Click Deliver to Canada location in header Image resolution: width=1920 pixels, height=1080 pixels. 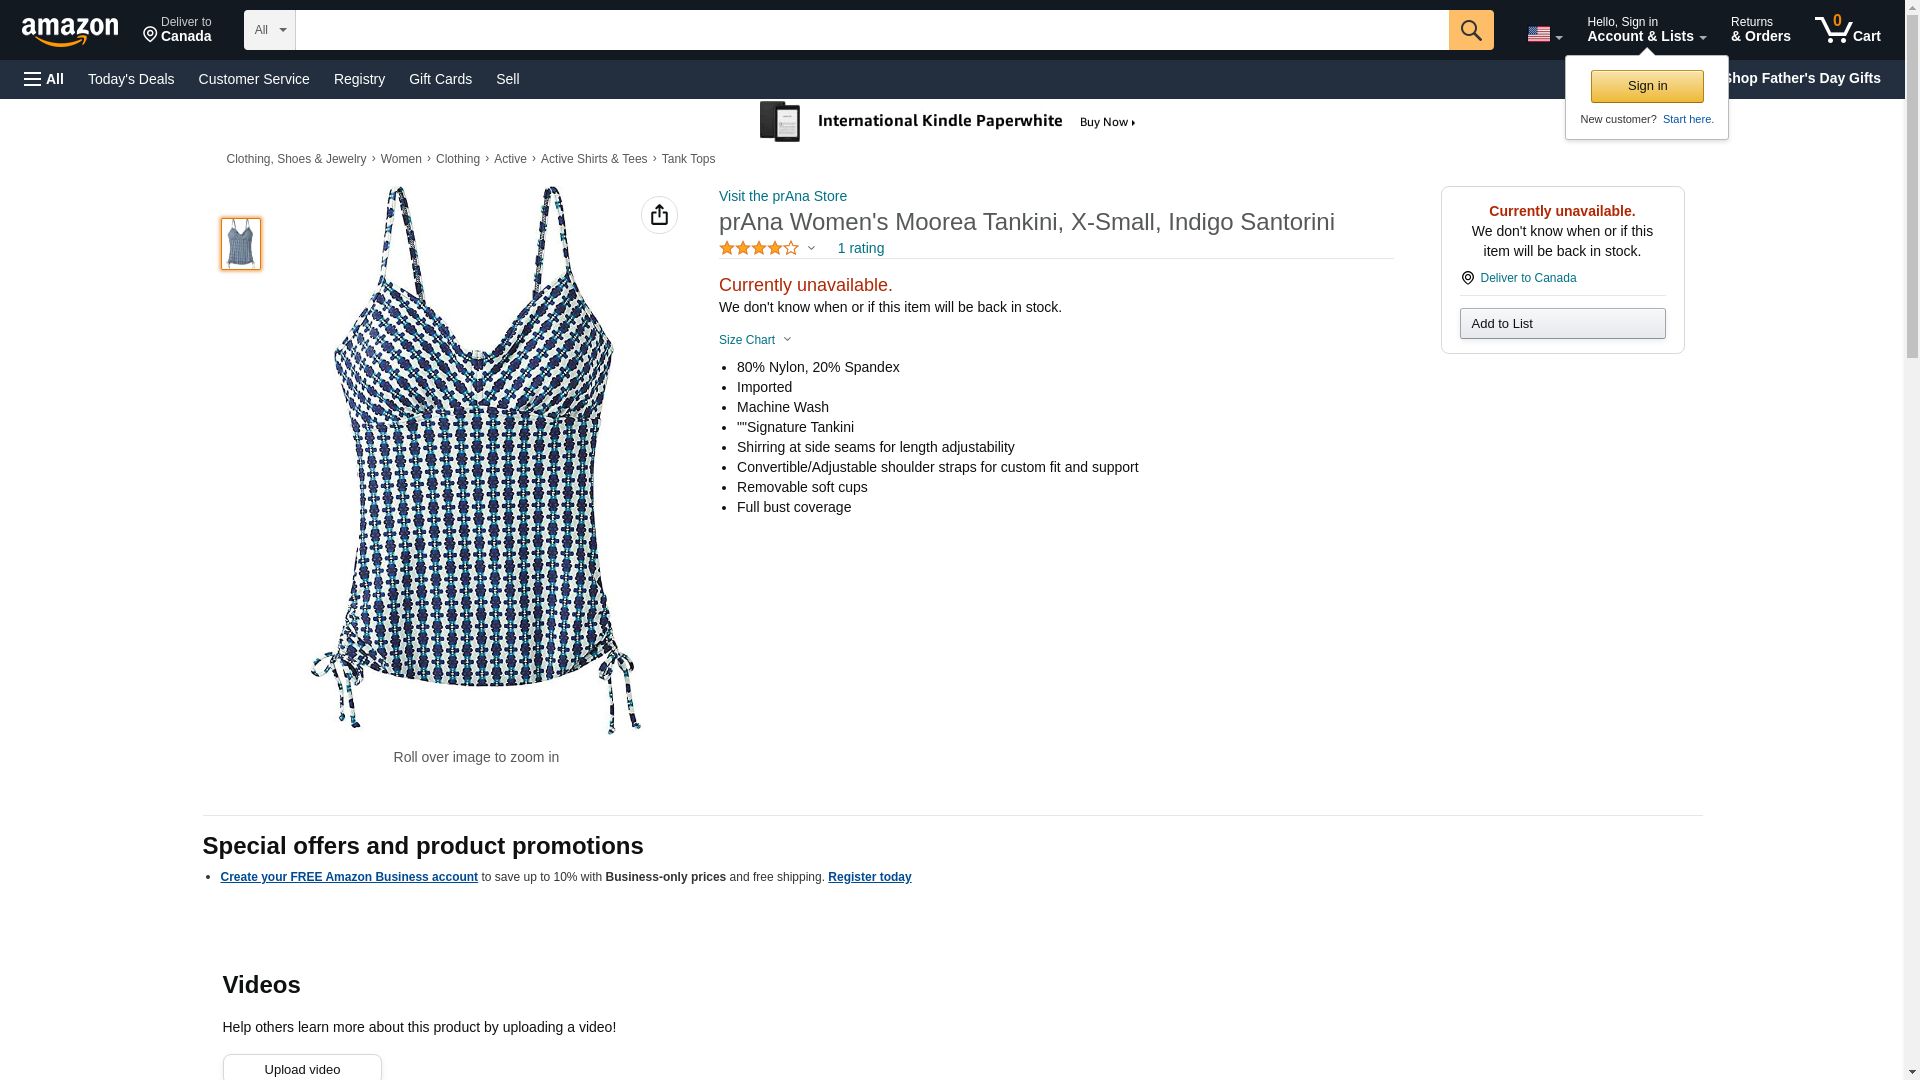coord(177,30)
